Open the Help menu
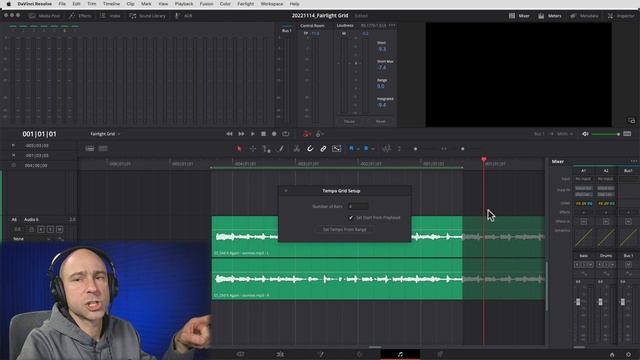640x360 pixels. 294,4
